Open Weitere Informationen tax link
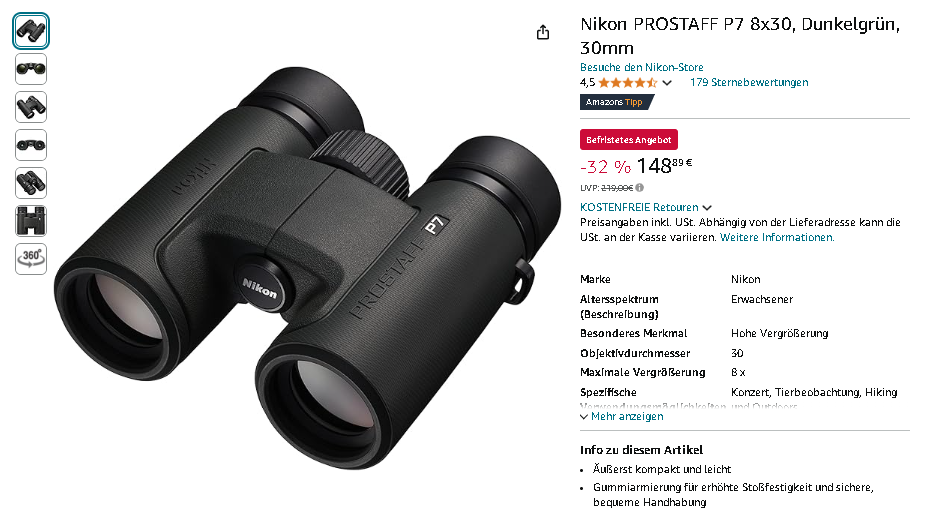926x512 pixels. click(777, 237)
